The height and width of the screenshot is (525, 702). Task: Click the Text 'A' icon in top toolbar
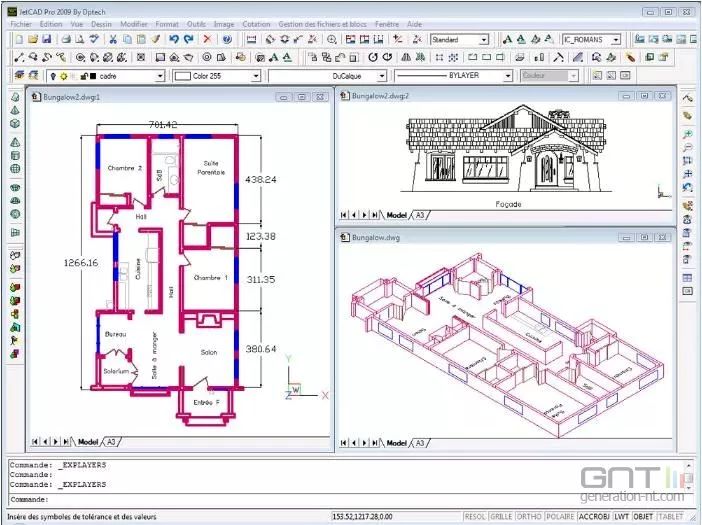[507, 40]
